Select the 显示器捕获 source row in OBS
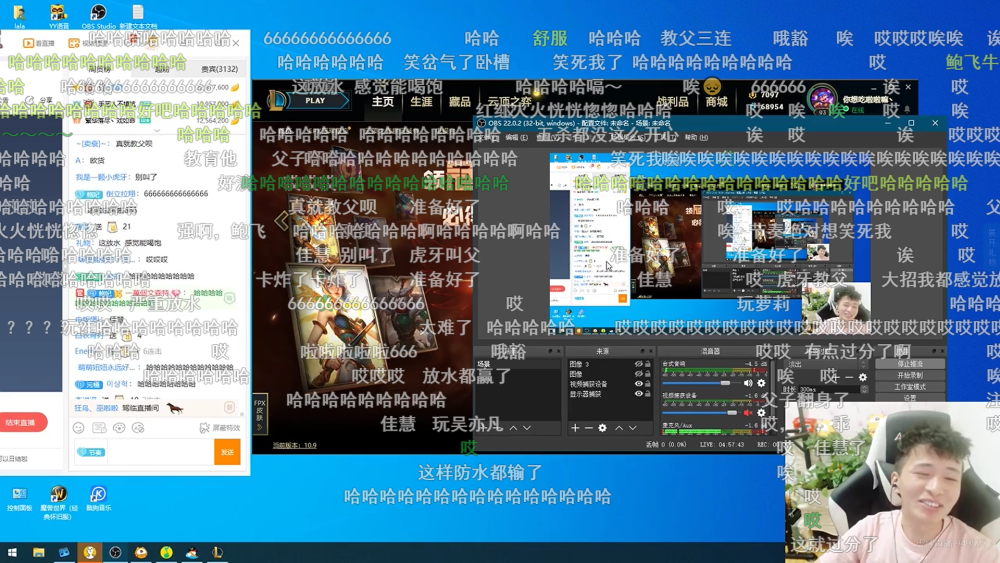This screenshot has width=1000, height=563. [x=610, y=394]
